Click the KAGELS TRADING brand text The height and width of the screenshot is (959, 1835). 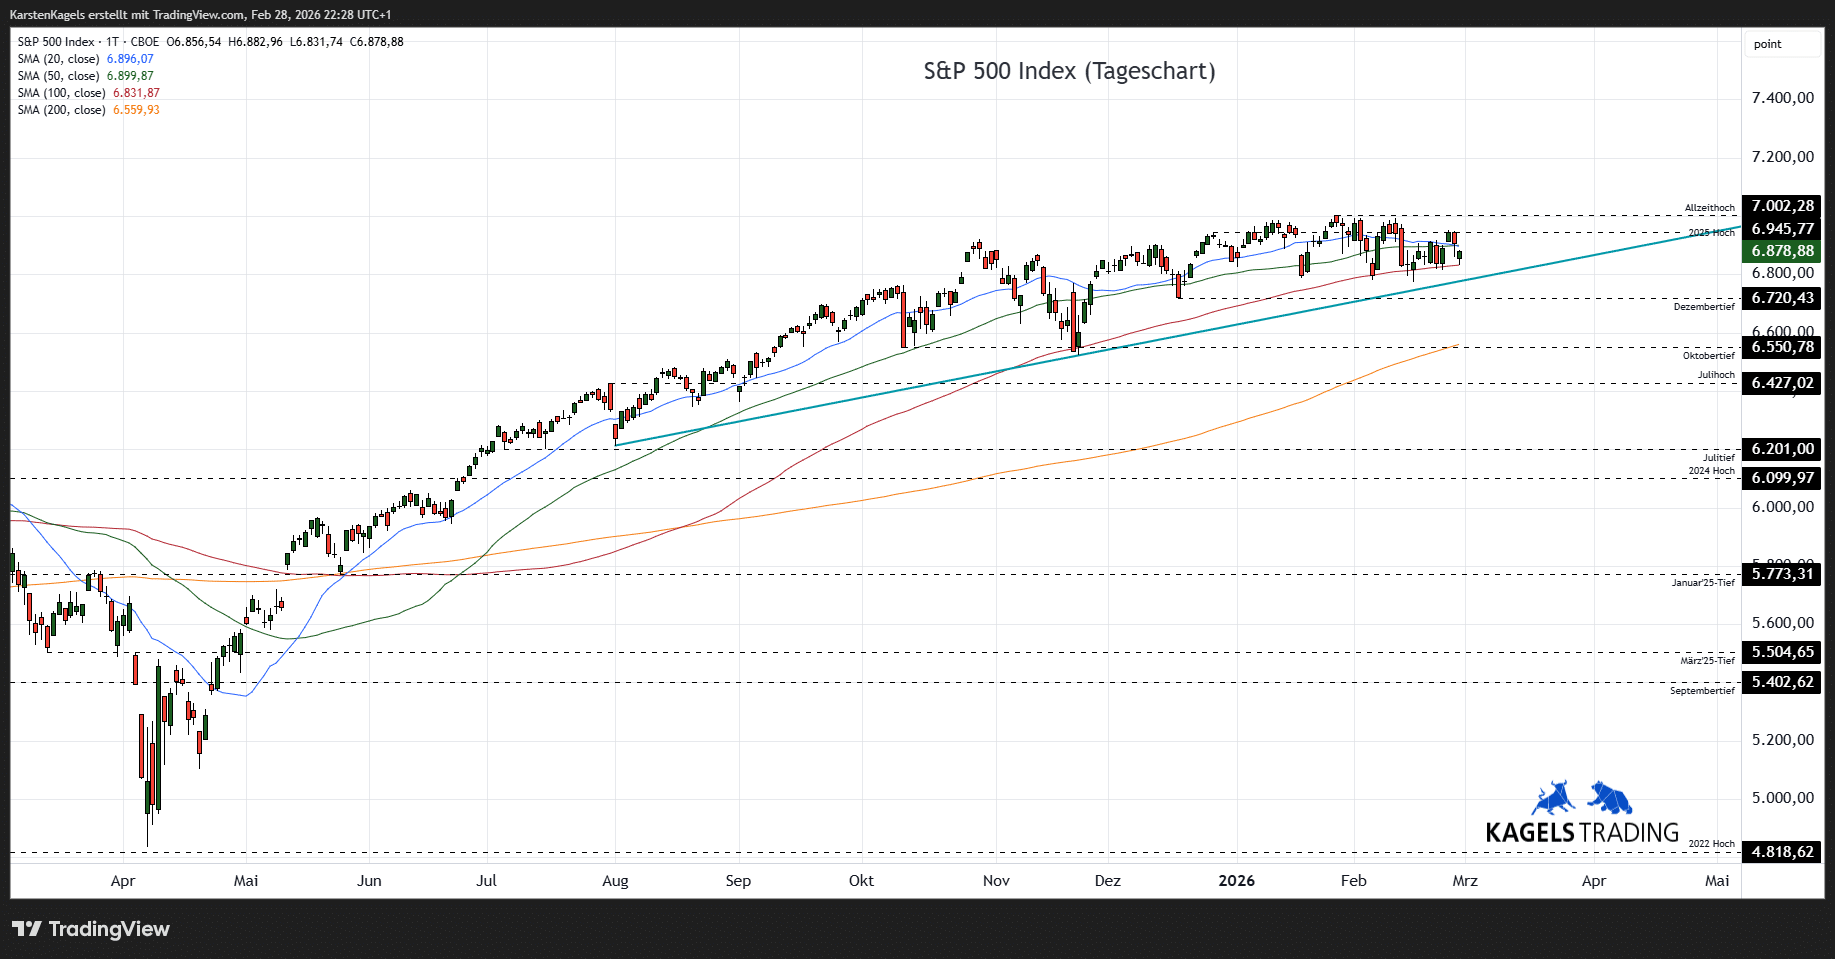click(1581, 833)
